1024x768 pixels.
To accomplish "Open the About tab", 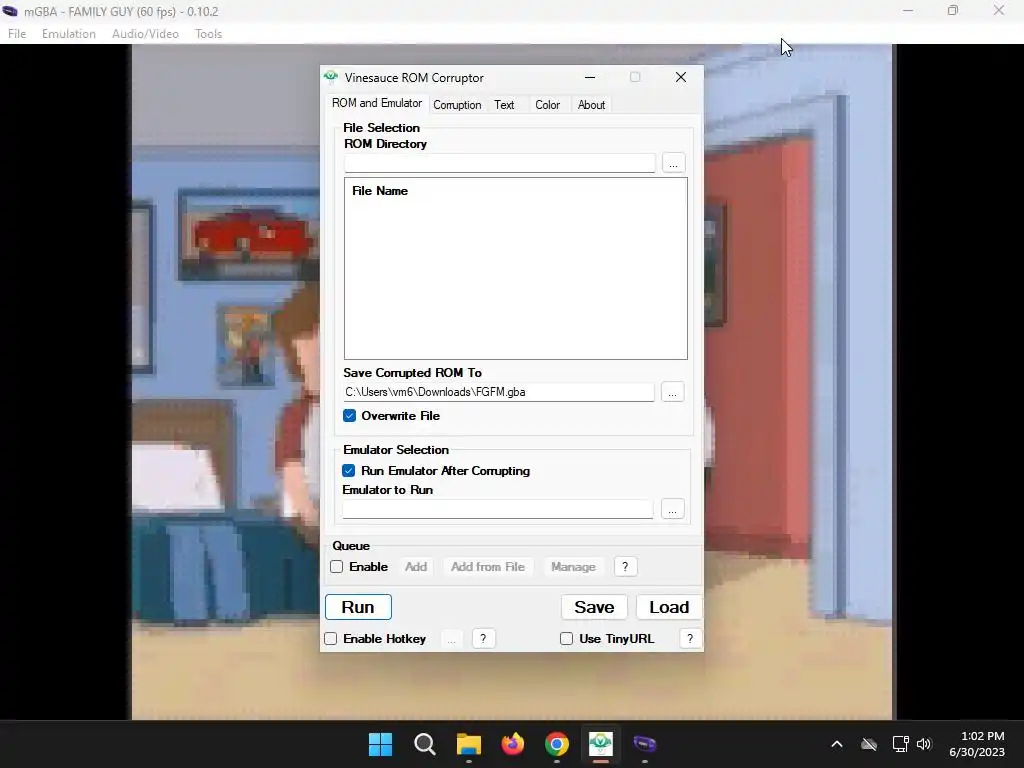I will 591,104.
